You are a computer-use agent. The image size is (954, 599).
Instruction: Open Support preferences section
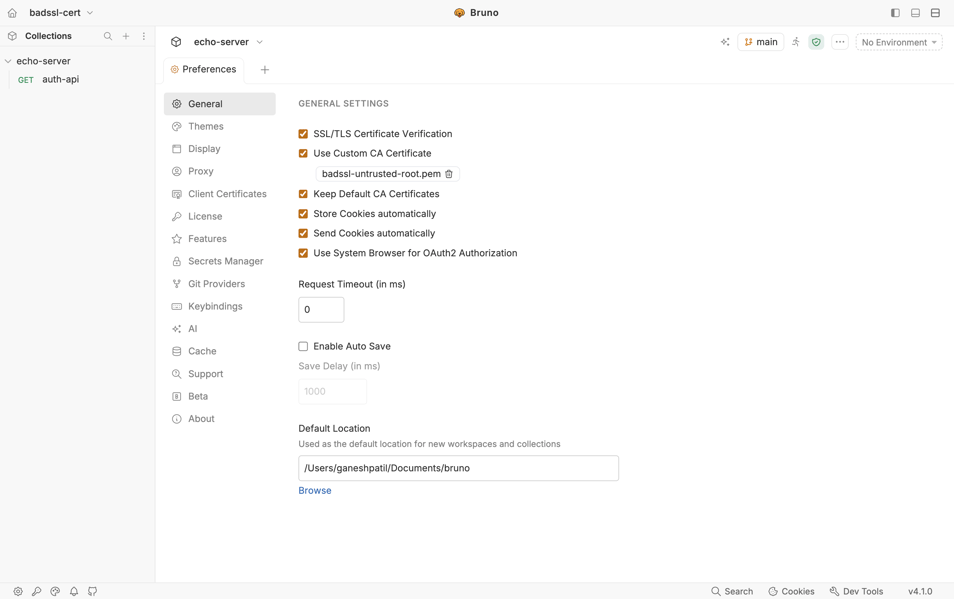click(x=220, y=374)
